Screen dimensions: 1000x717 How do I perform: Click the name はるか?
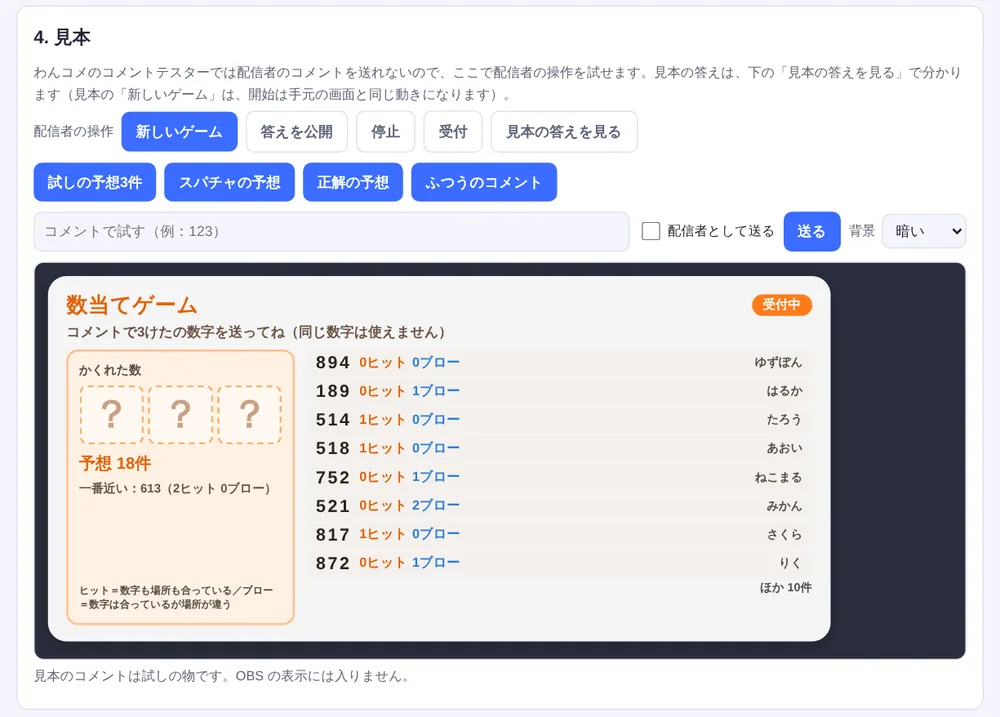pos(784,391)
